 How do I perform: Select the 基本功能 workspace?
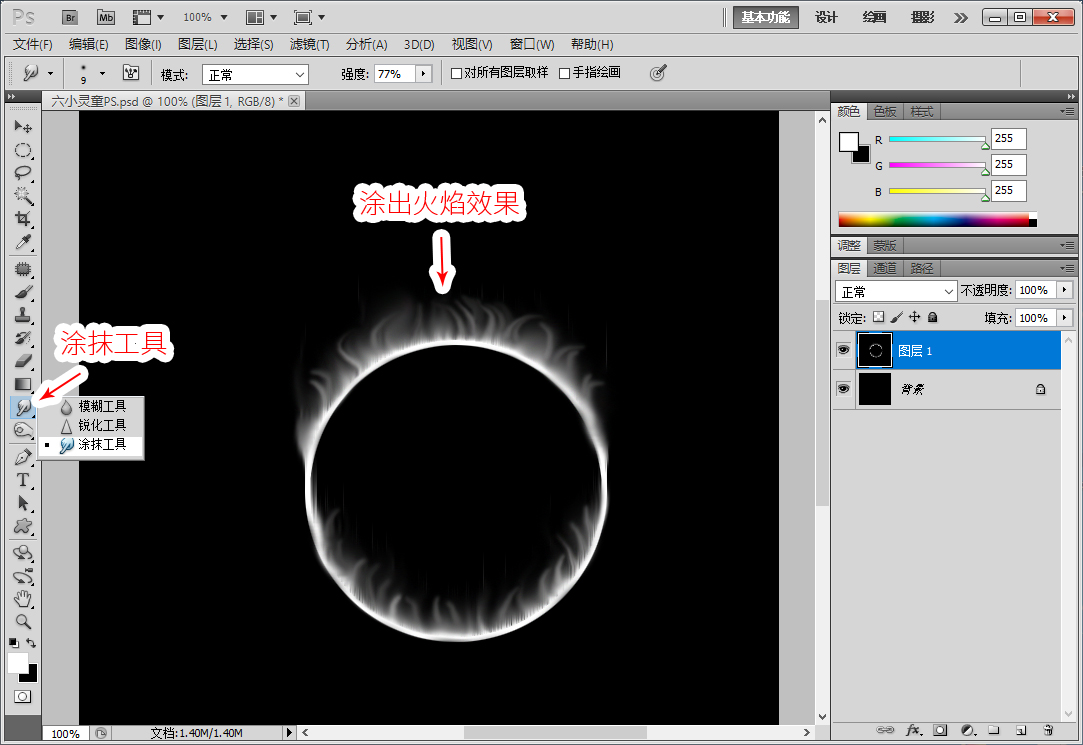(x=765, y=17)
